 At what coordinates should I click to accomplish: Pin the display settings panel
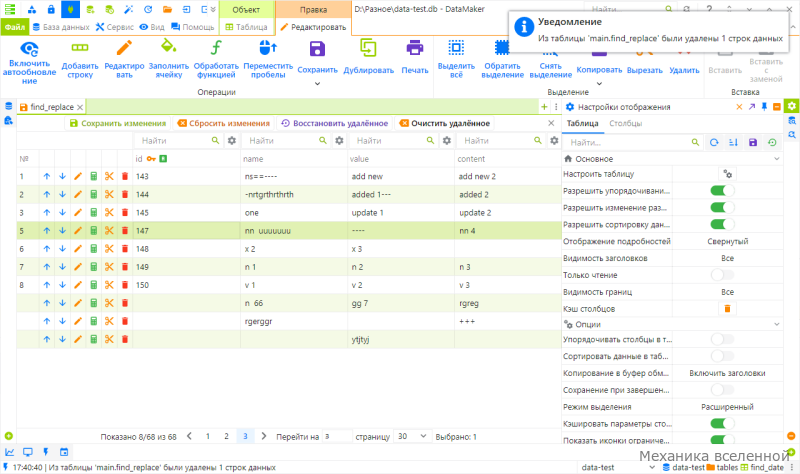tap(764, 107)
